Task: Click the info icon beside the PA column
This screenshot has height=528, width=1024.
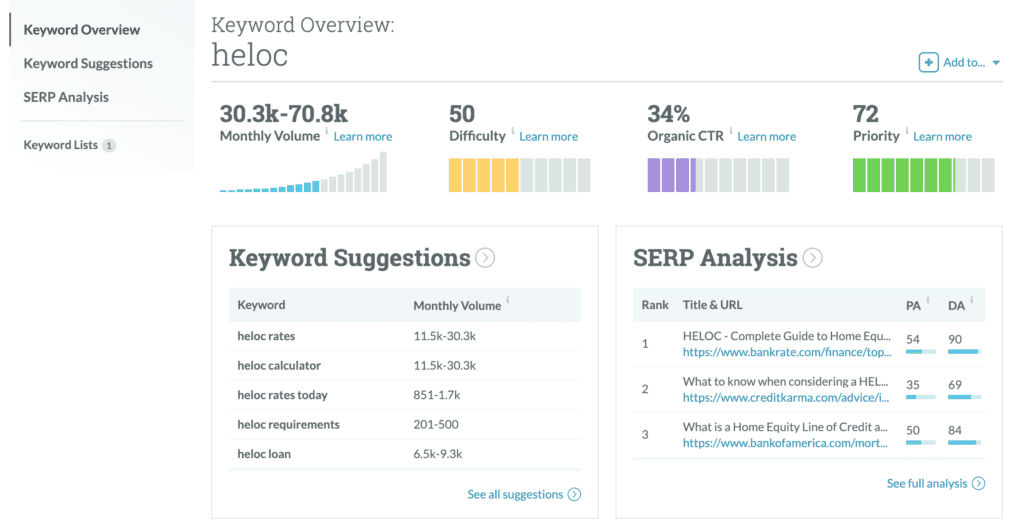Action: [927, 301]
